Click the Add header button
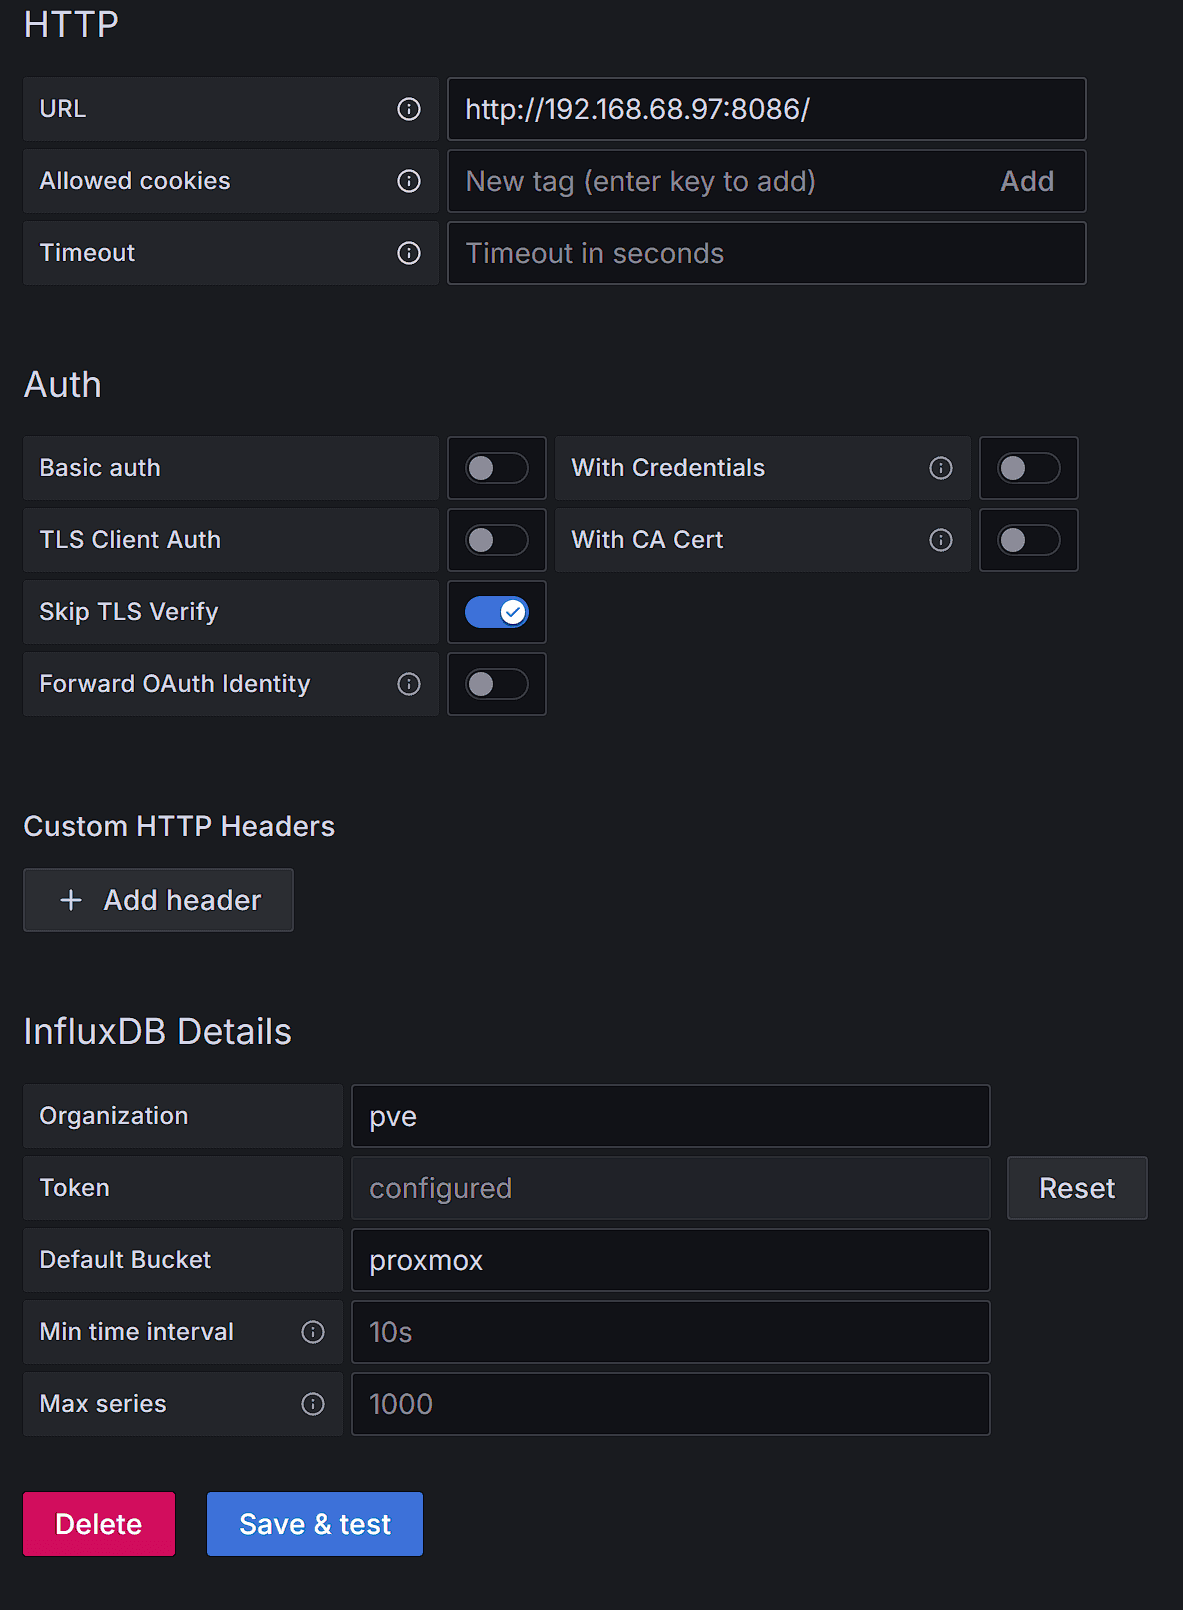The height and width of the screenshot is (1610, 1183). pyautogui.click(x=158, y=900)
